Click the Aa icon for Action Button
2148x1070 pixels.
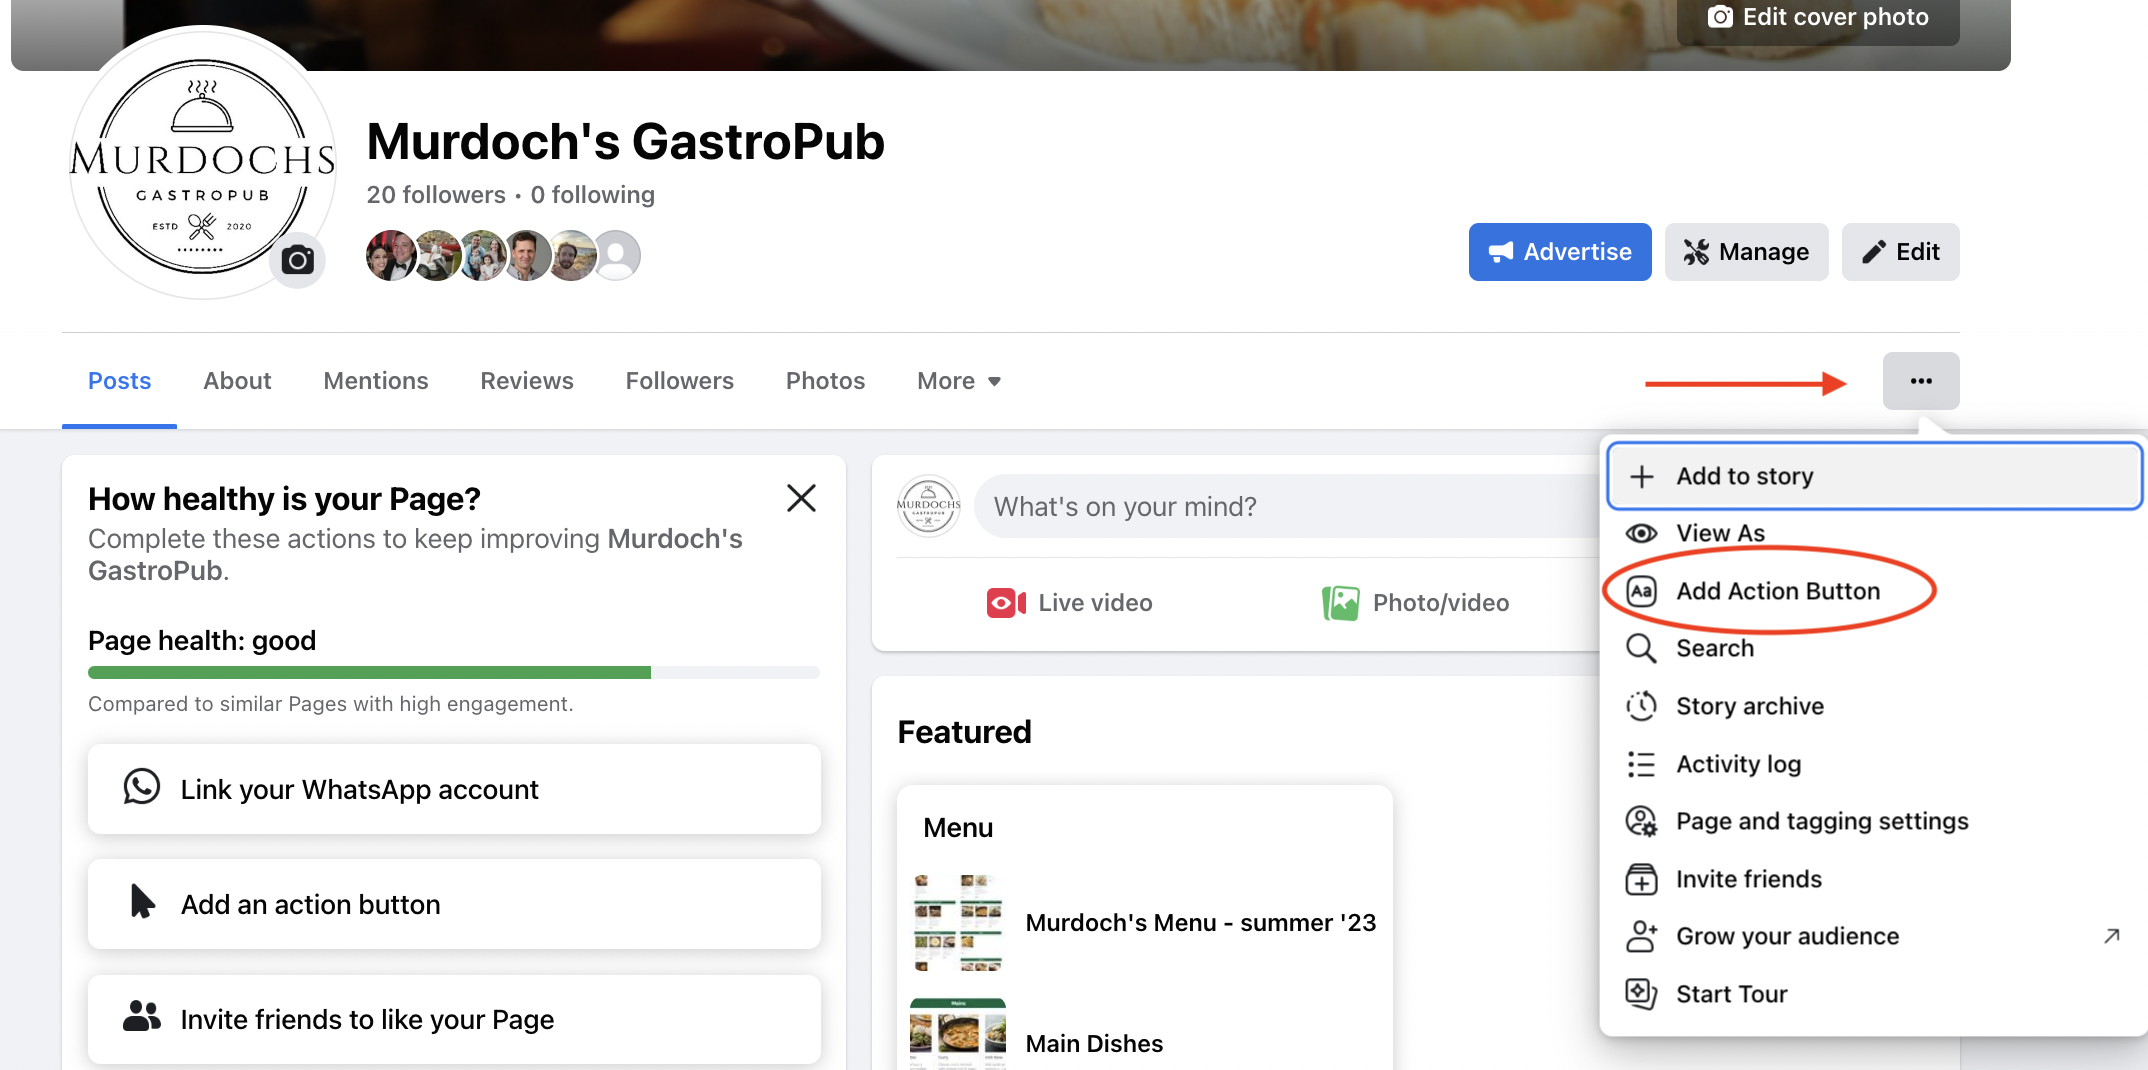(1641, 591)
